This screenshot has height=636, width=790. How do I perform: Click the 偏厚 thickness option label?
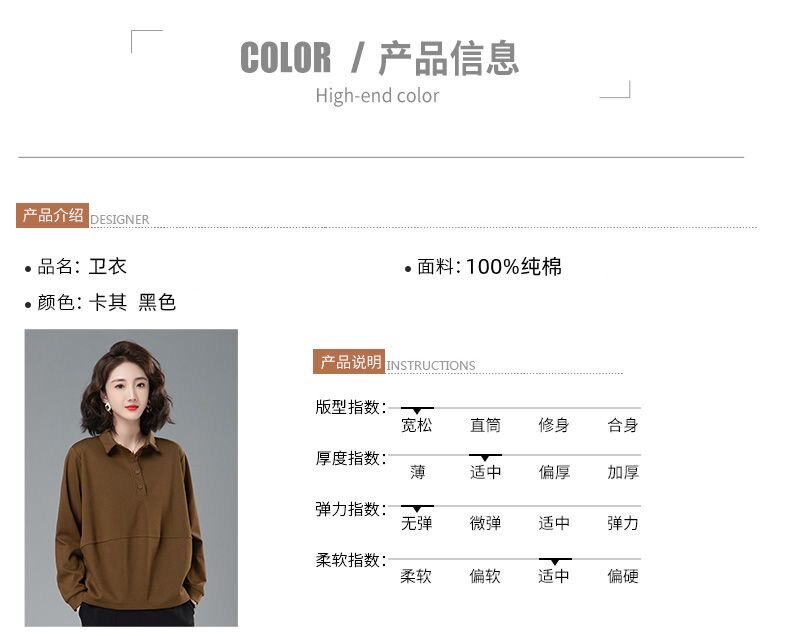(554, 472)
